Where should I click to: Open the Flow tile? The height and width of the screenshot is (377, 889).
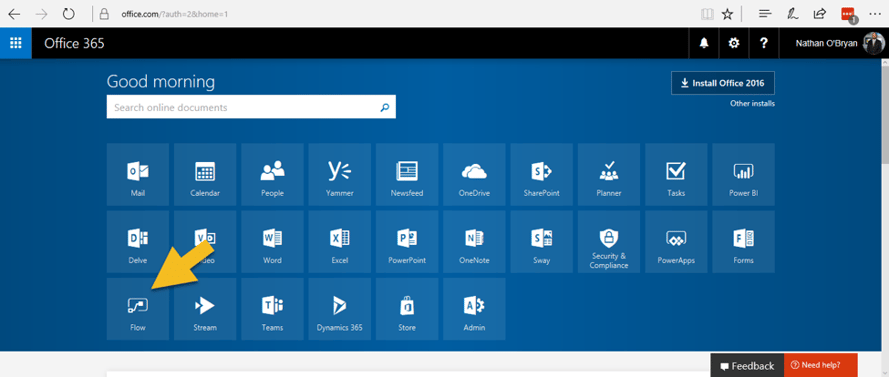(138, 309)
